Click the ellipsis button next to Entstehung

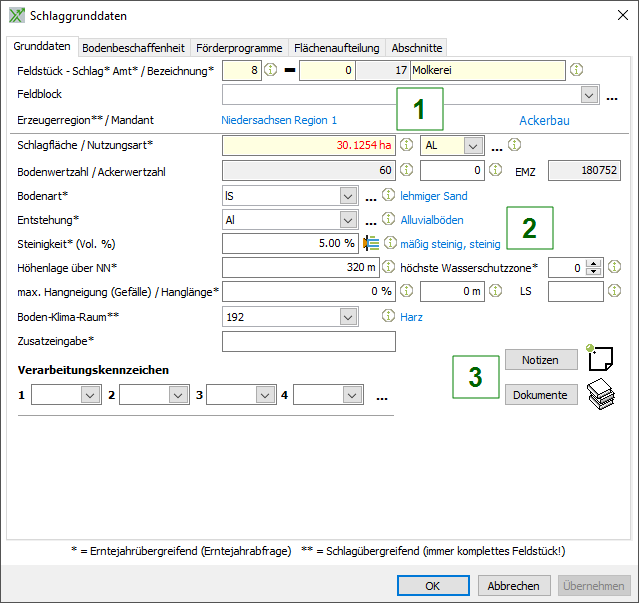(370, 220)
